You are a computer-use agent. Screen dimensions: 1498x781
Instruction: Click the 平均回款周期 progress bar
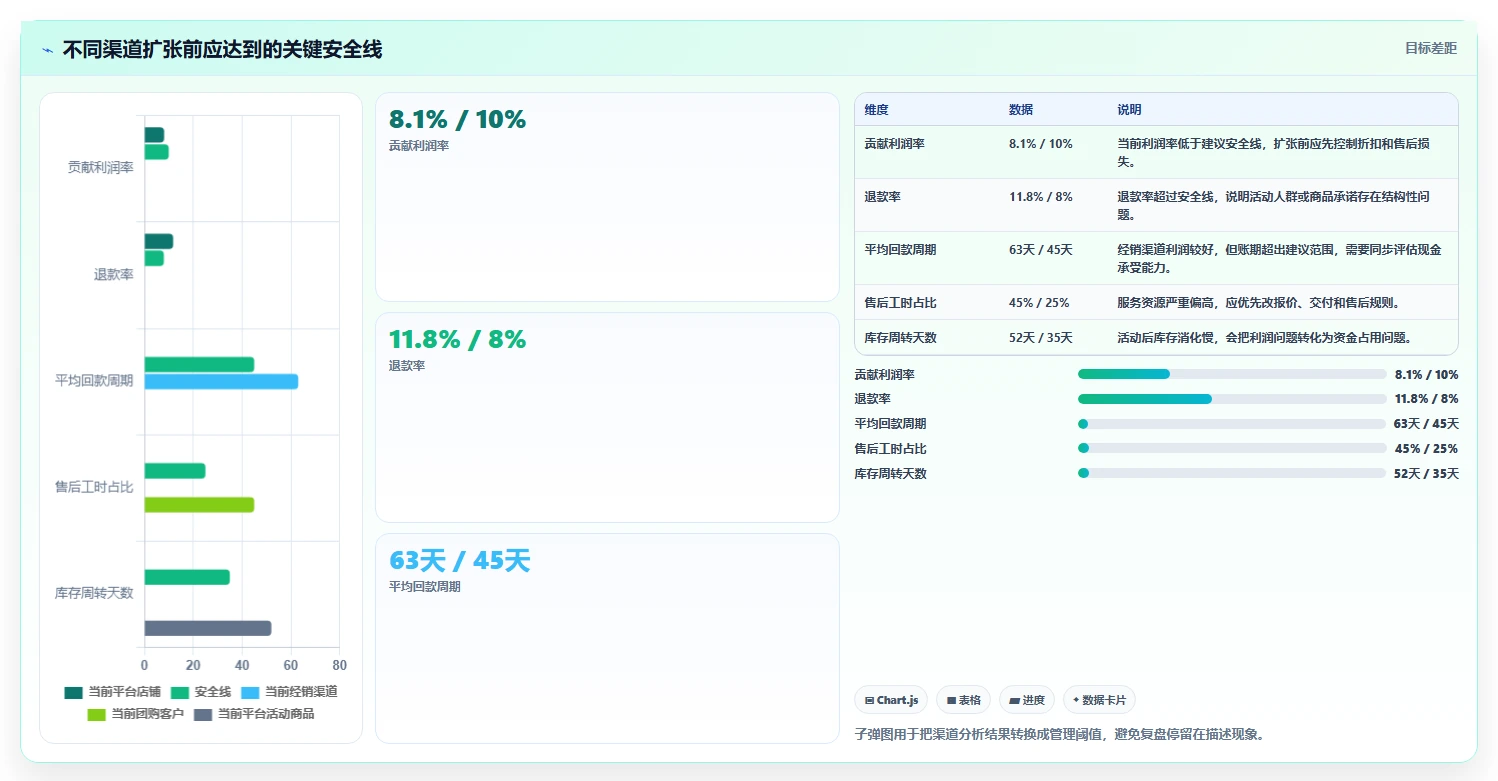click(1232, 424)
